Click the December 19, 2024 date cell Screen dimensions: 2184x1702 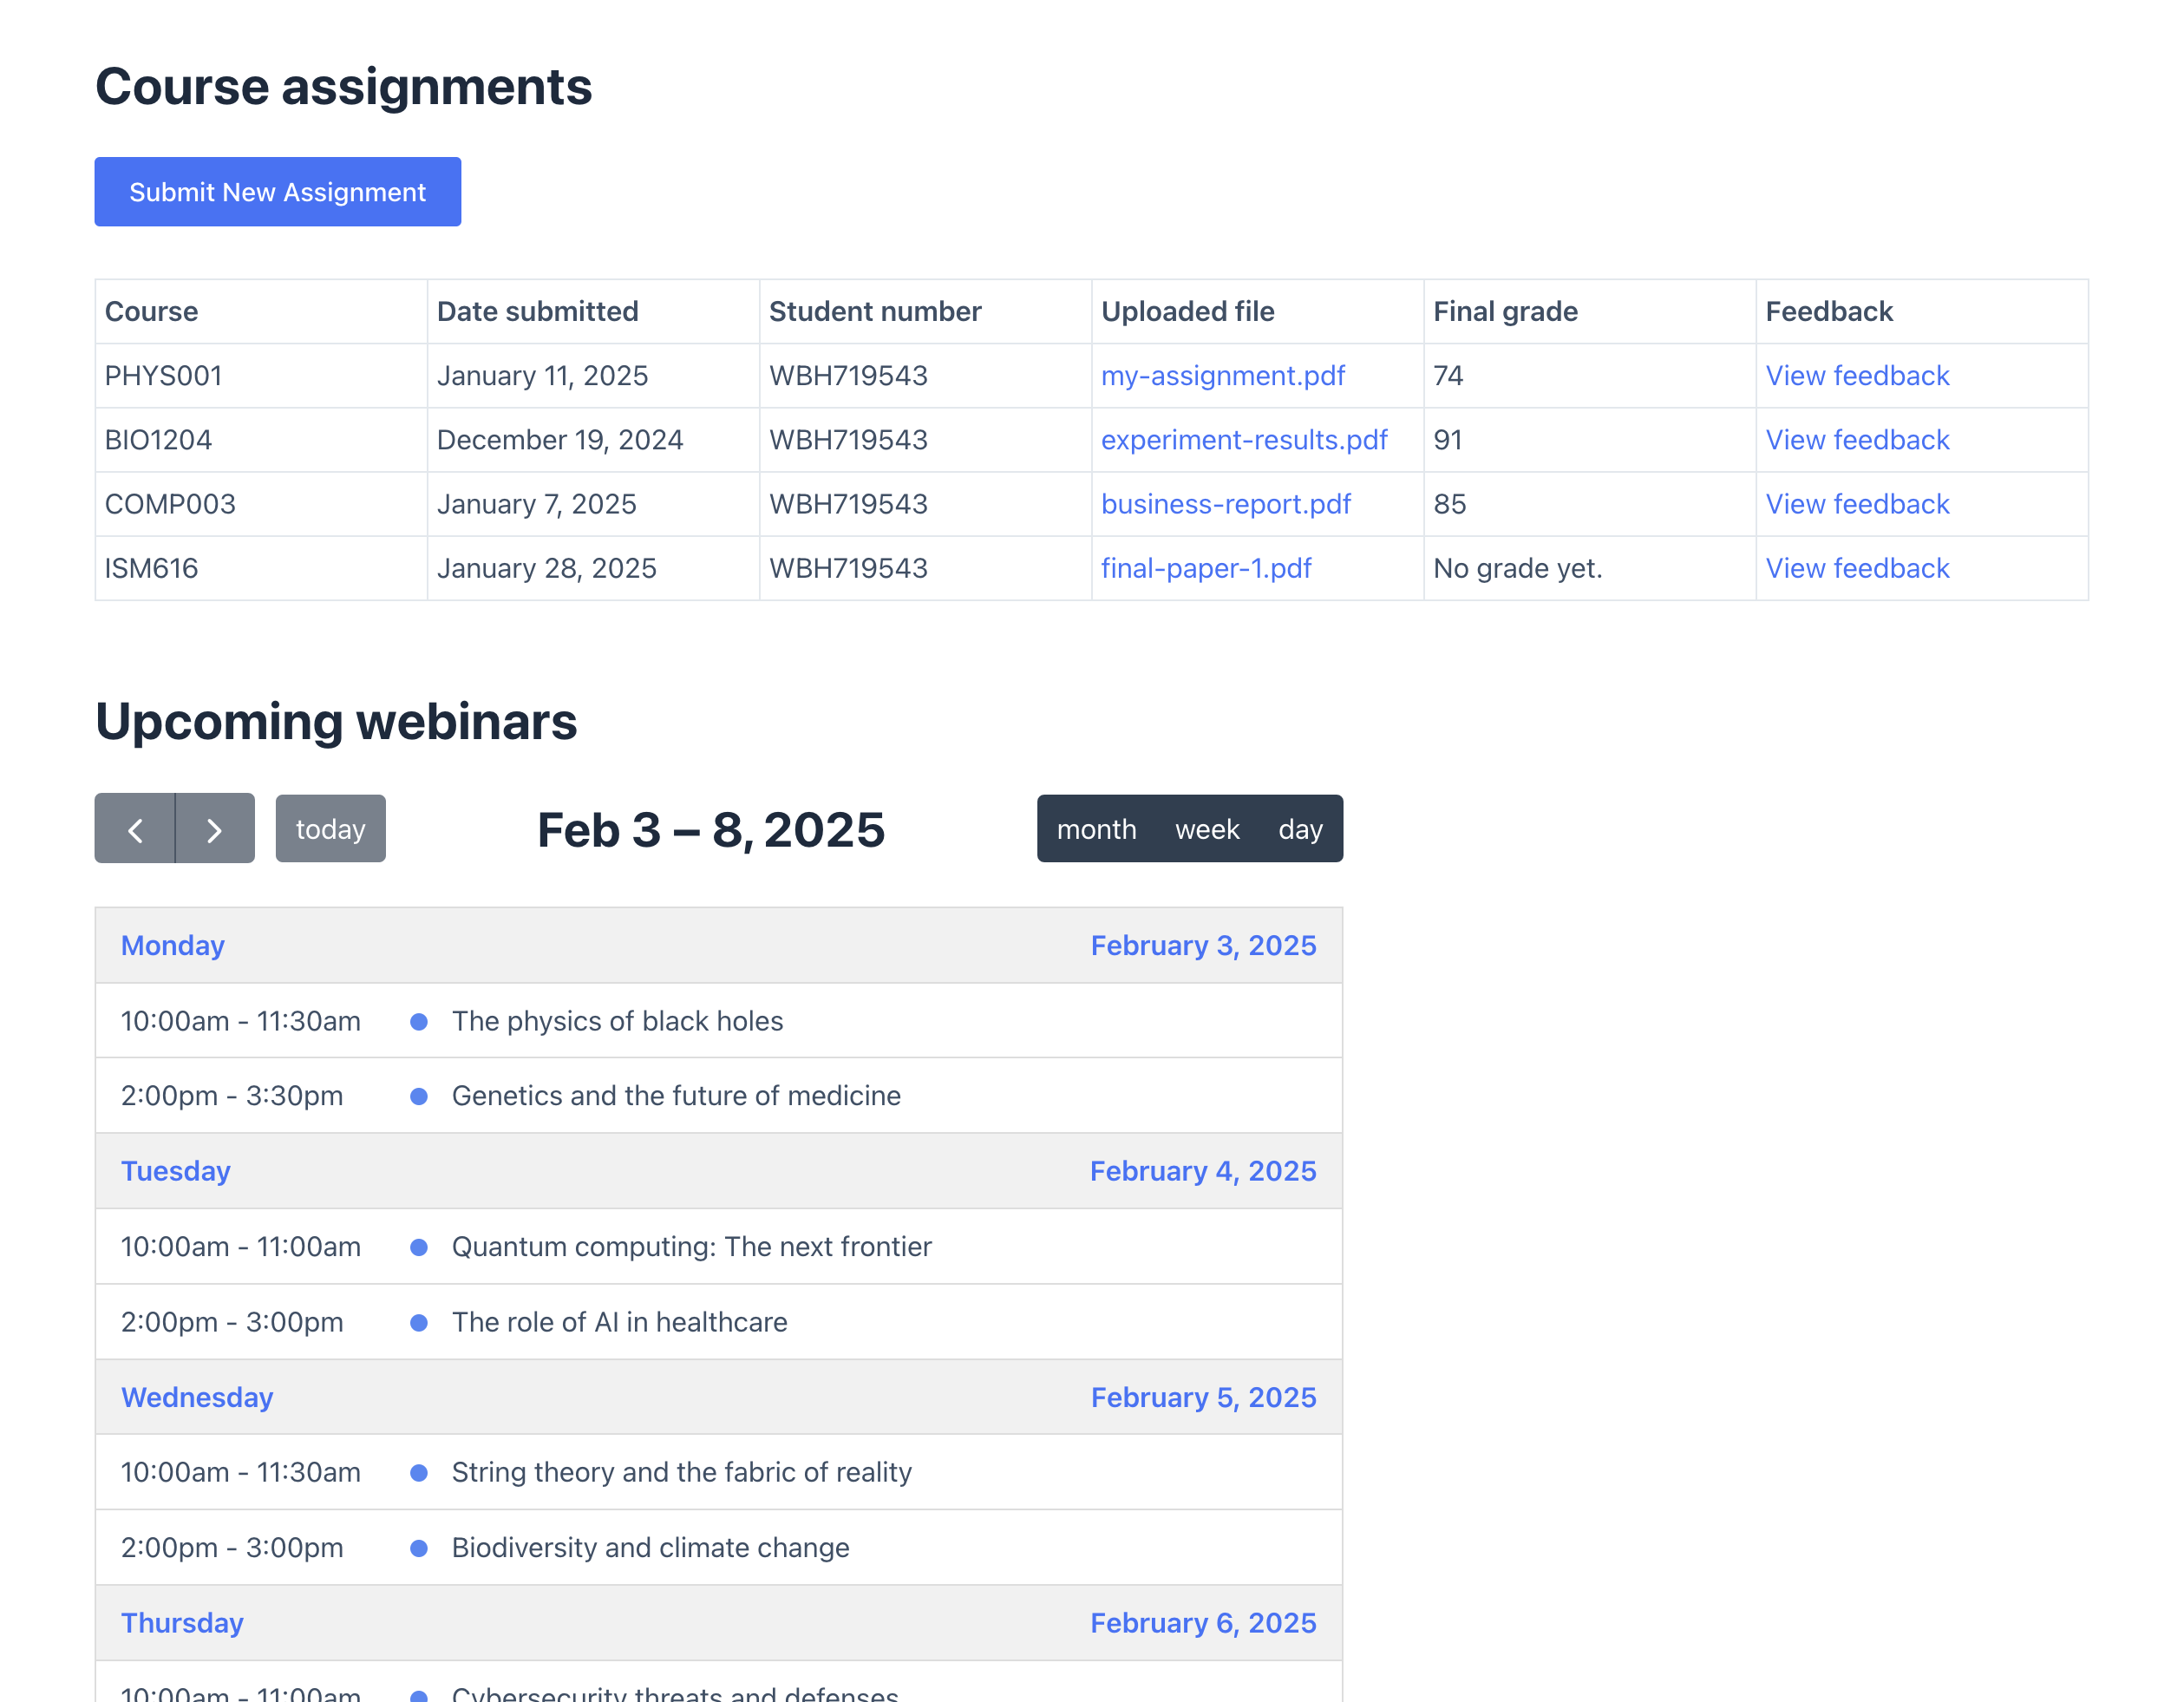click(x=593, y=440)
